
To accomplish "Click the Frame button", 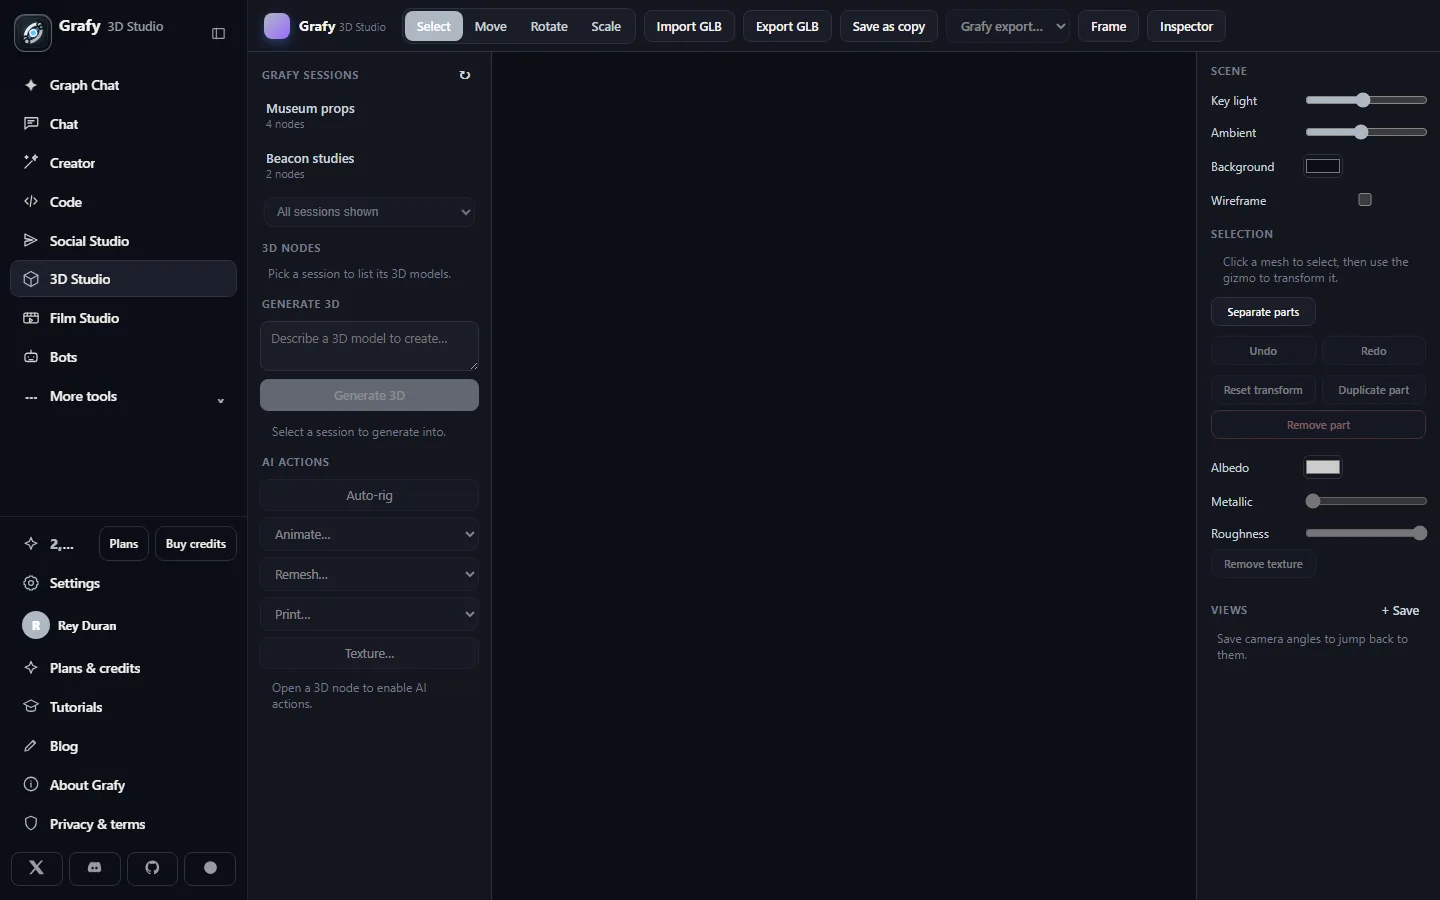I will point(1108,27).
